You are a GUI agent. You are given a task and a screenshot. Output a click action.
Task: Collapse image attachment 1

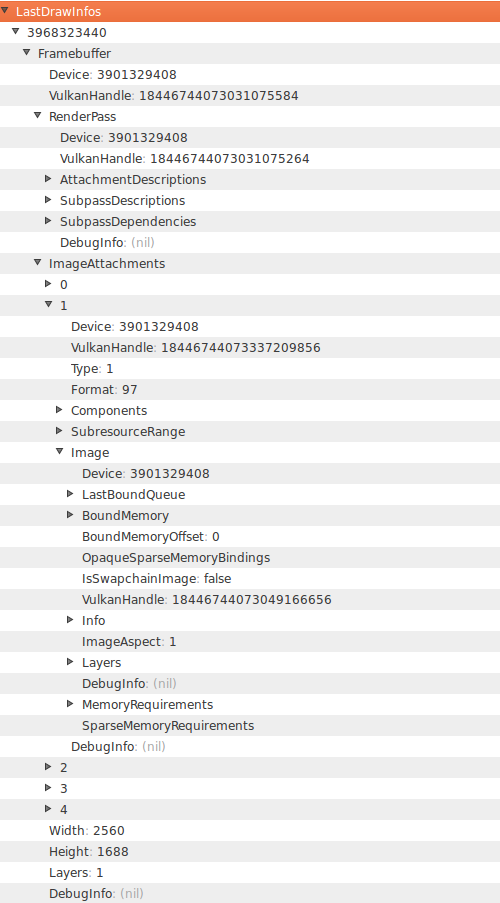click(48, 304)
